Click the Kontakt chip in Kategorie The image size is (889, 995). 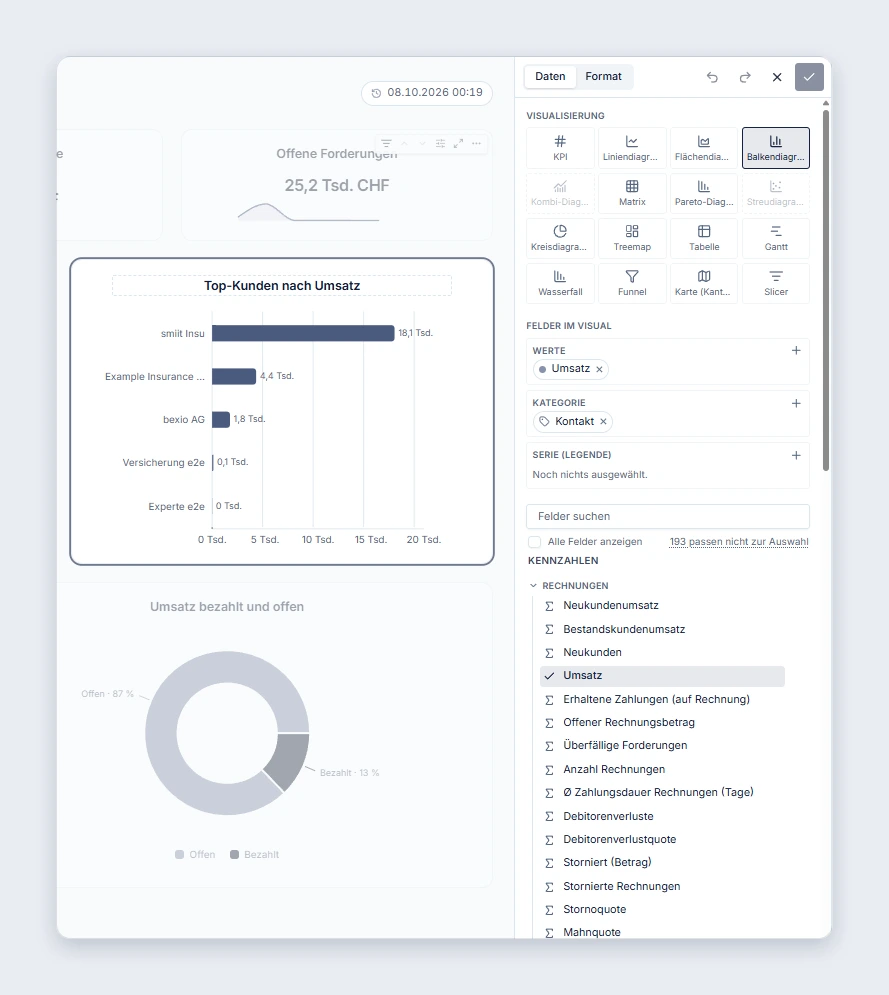pos(573,421)
